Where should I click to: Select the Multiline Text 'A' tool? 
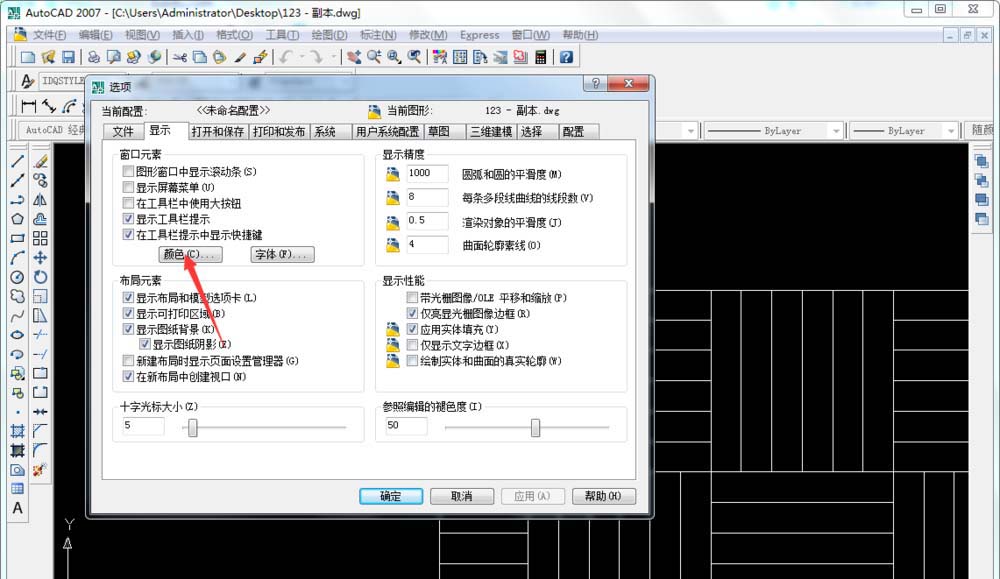tap(17, 508)
